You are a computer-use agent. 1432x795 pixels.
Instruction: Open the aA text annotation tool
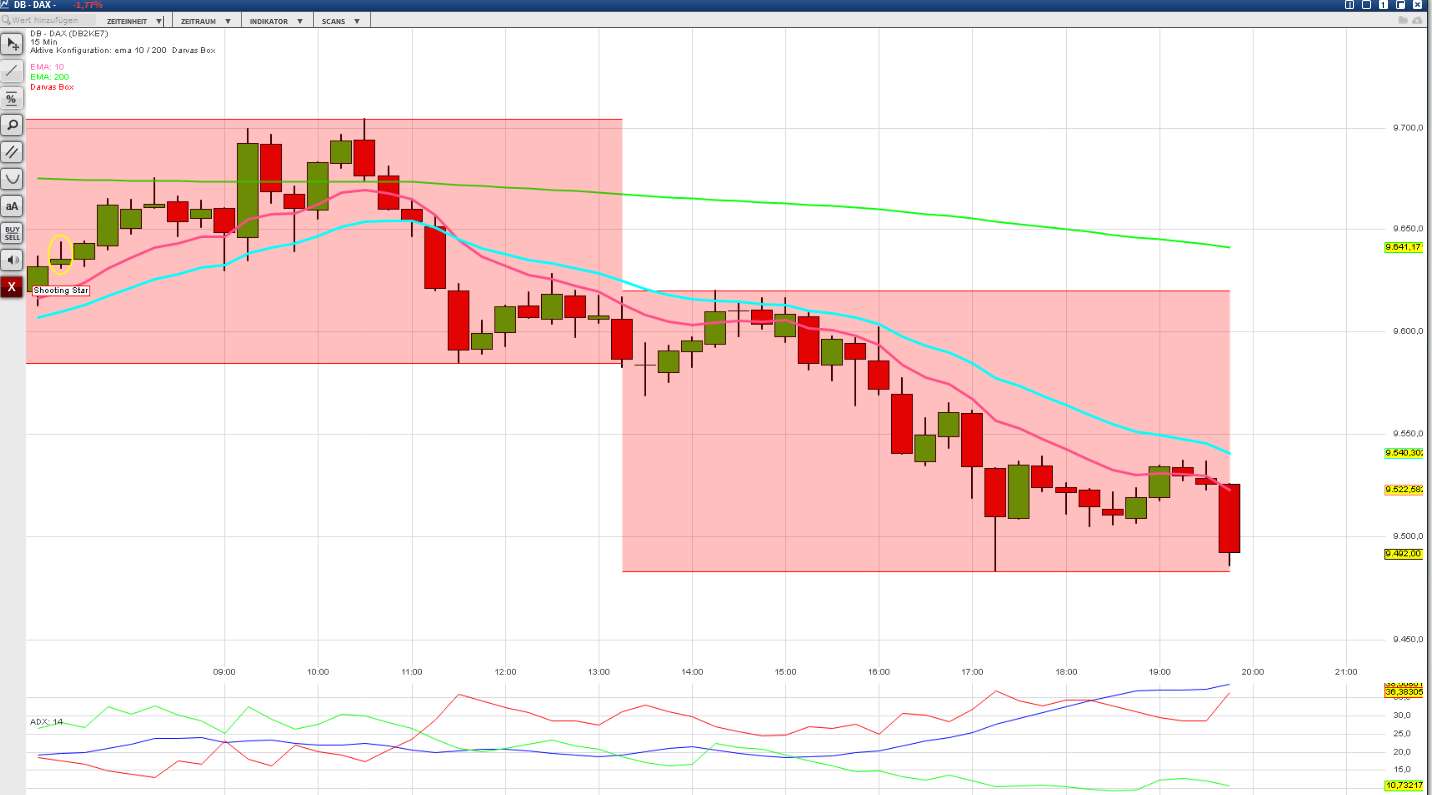(12, 206)
